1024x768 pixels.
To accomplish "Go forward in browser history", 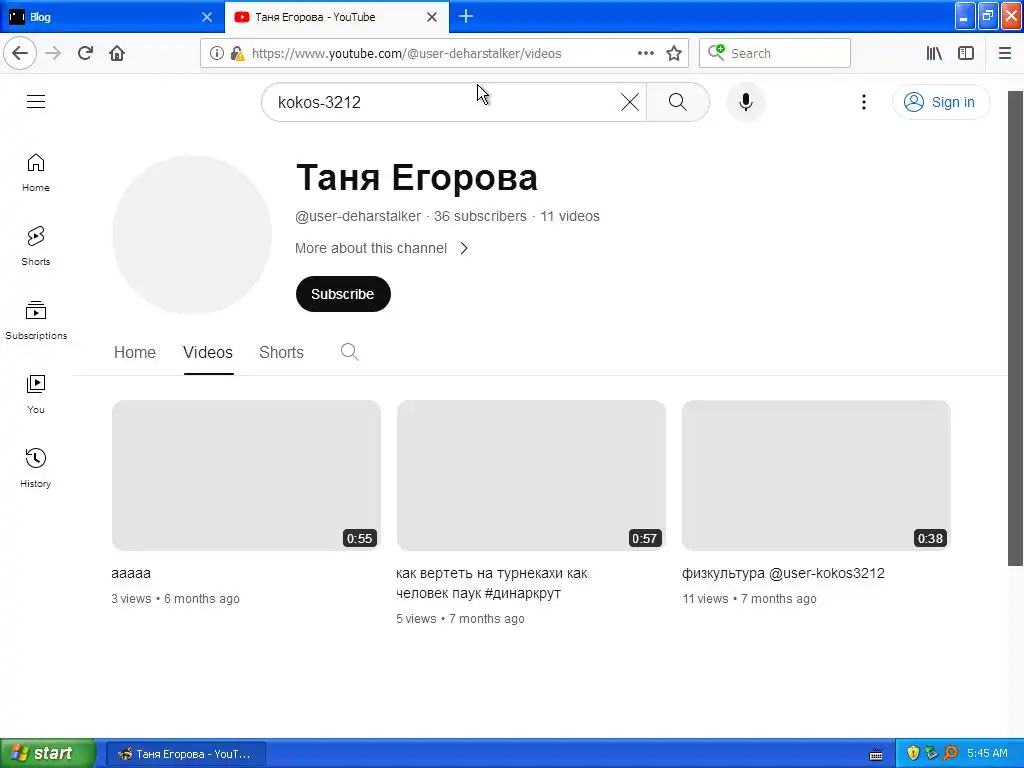I will tap(53, 53).
